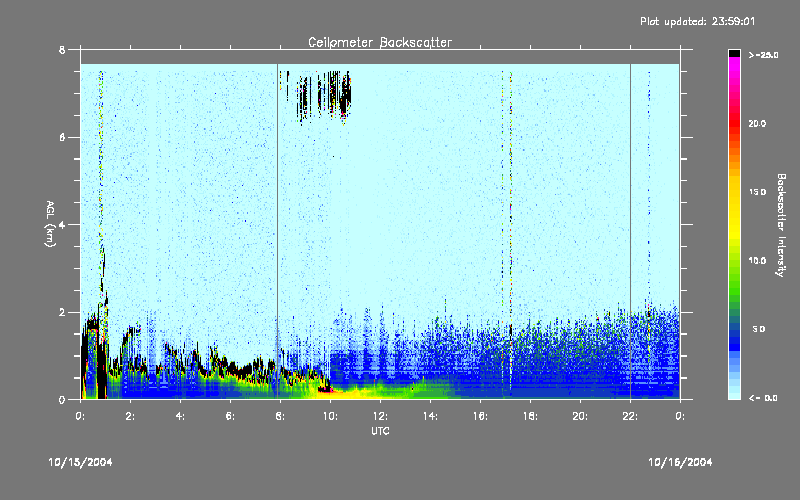Click the "Ceilometer Backscatter" plot title
Screen dimensions: 800x500
[x=380, y=42]
